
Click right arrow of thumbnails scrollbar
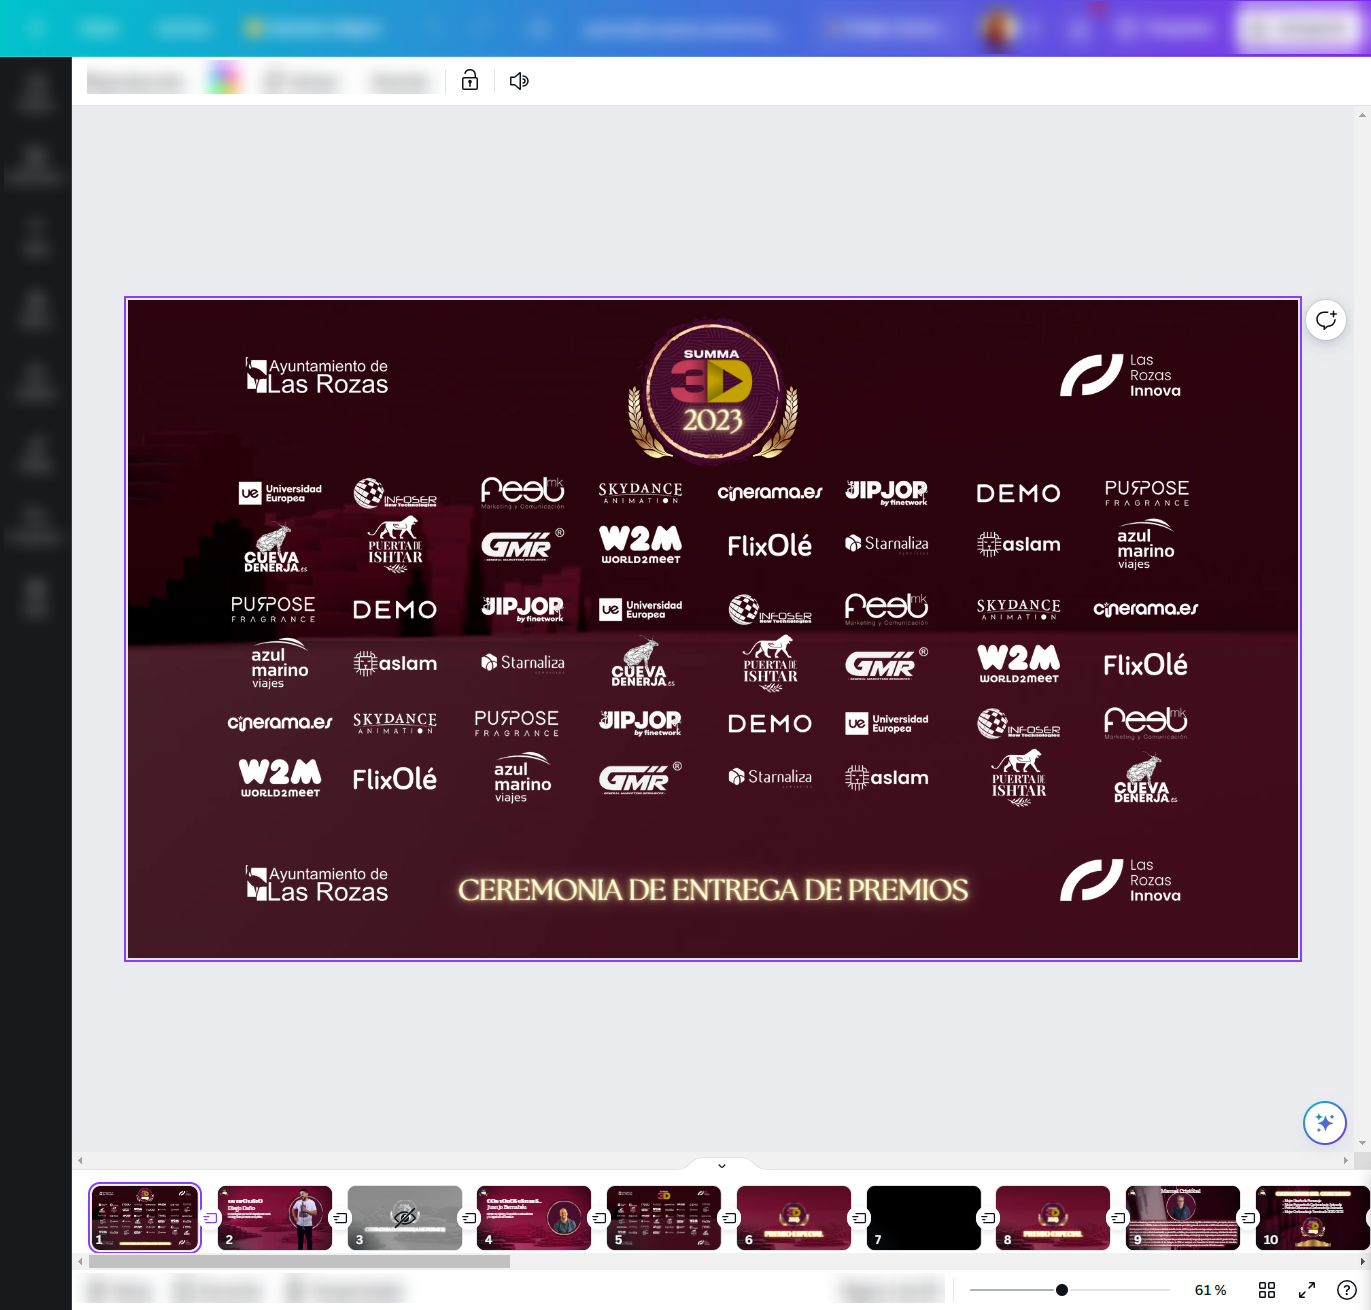tap(1362, 1262)
